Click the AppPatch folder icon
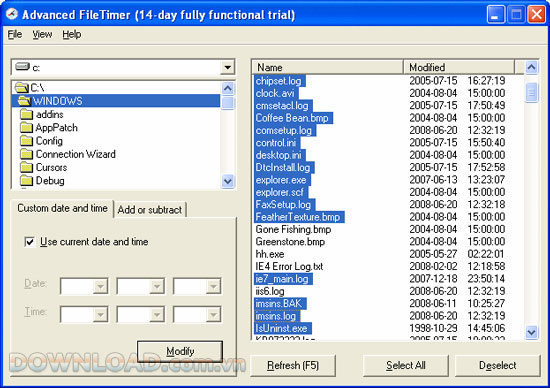 (27, 128)
